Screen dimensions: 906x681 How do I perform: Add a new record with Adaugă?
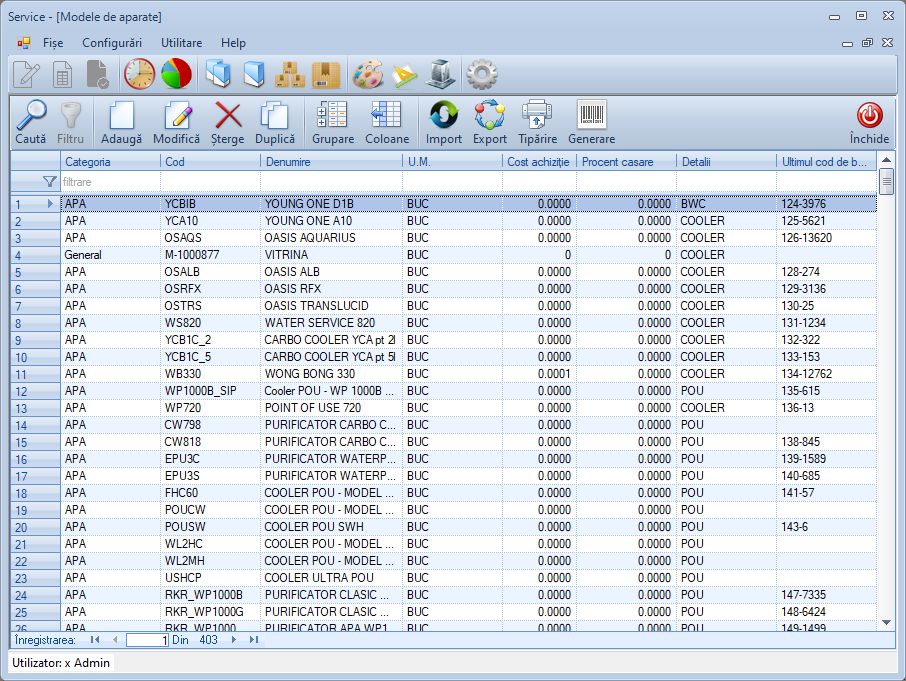(121, 122)
